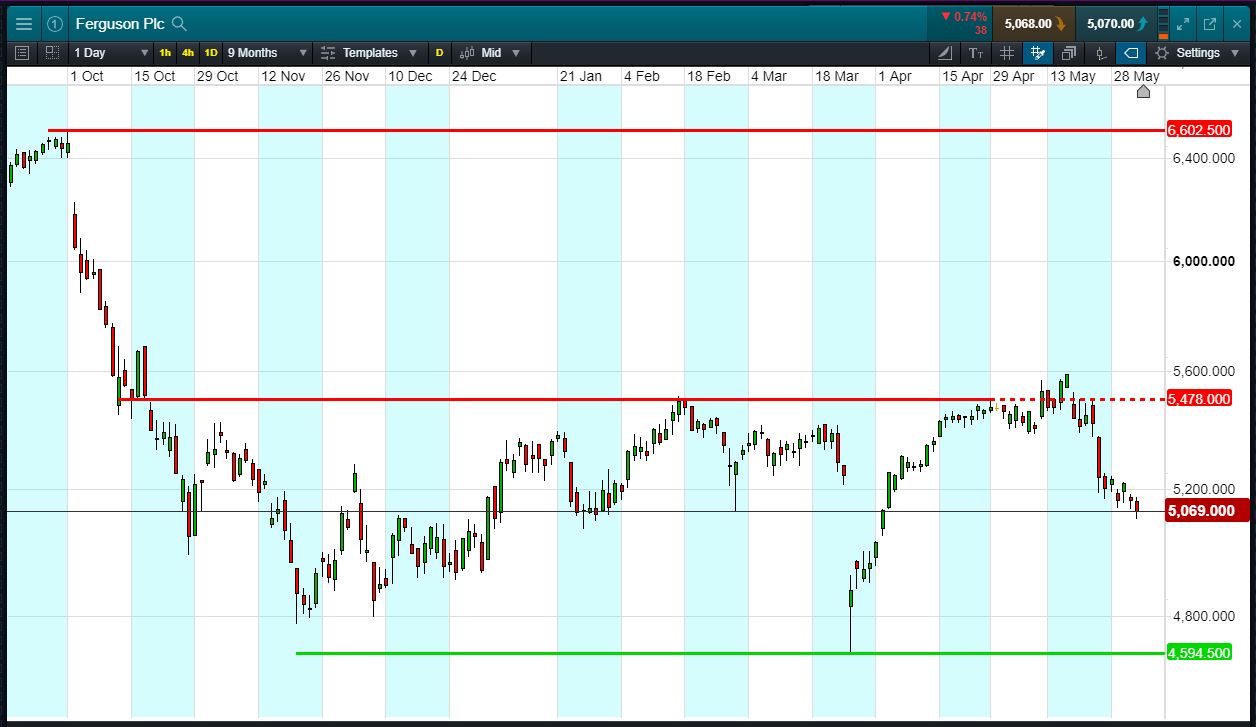Click the candle price marker icon

click(x=1100, y=53)
